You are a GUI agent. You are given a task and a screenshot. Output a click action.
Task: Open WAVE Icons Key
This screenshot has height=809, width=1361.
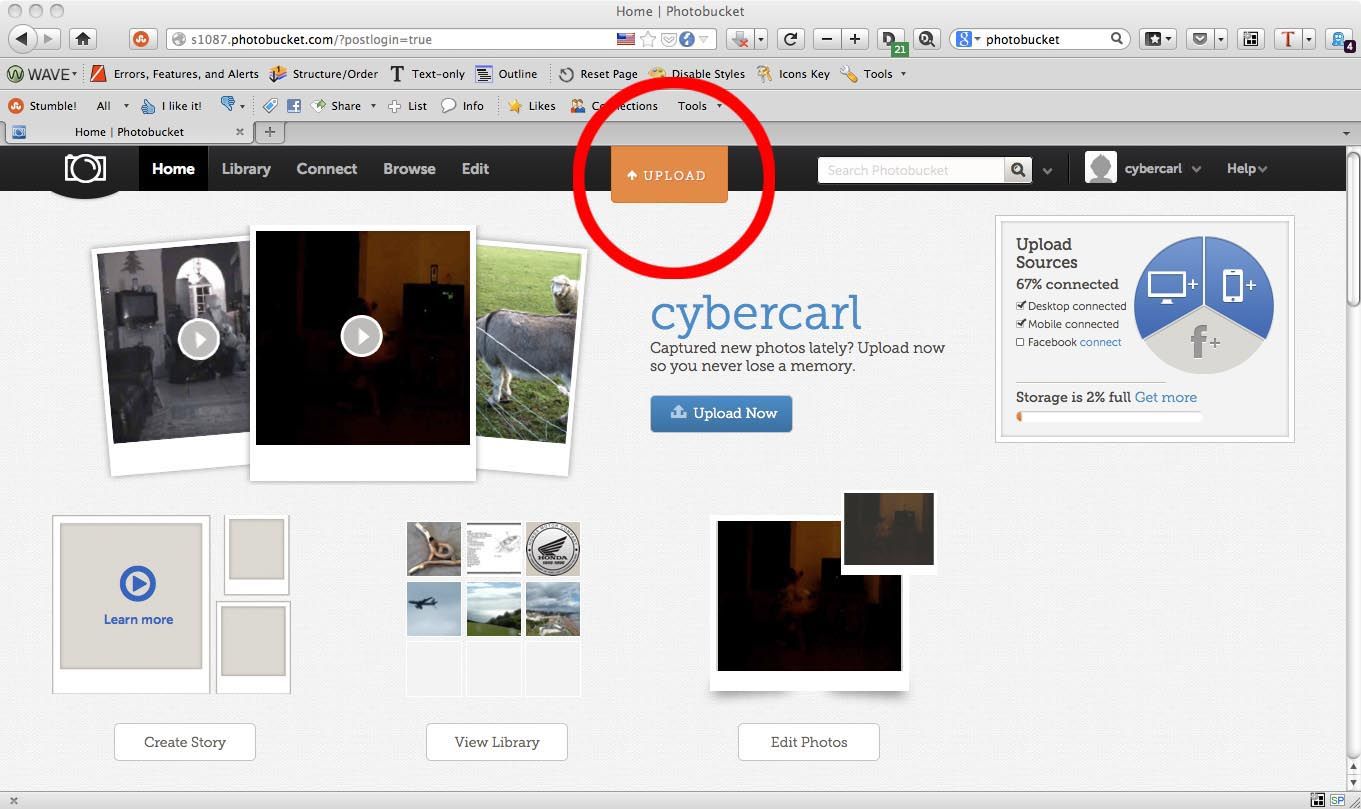pos(793,74)
